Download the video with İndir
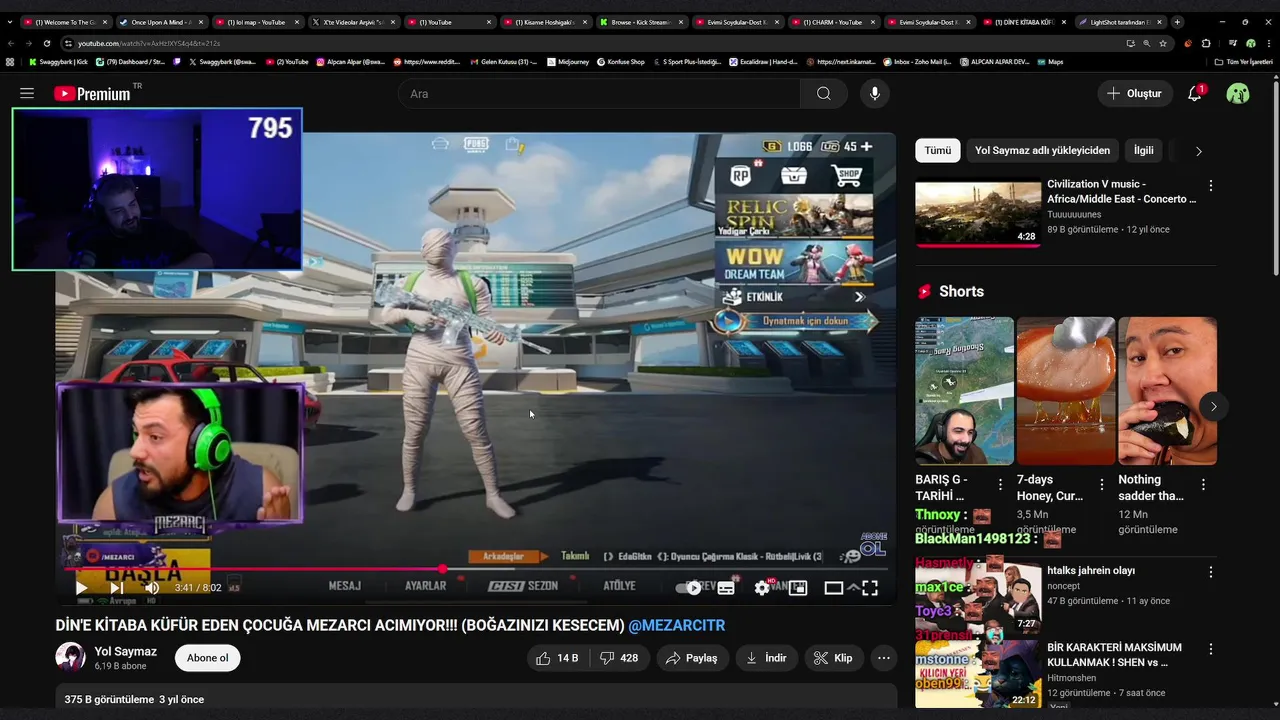Image resolution: width=1280 pixels, height=720 pixels. point(767,658)
